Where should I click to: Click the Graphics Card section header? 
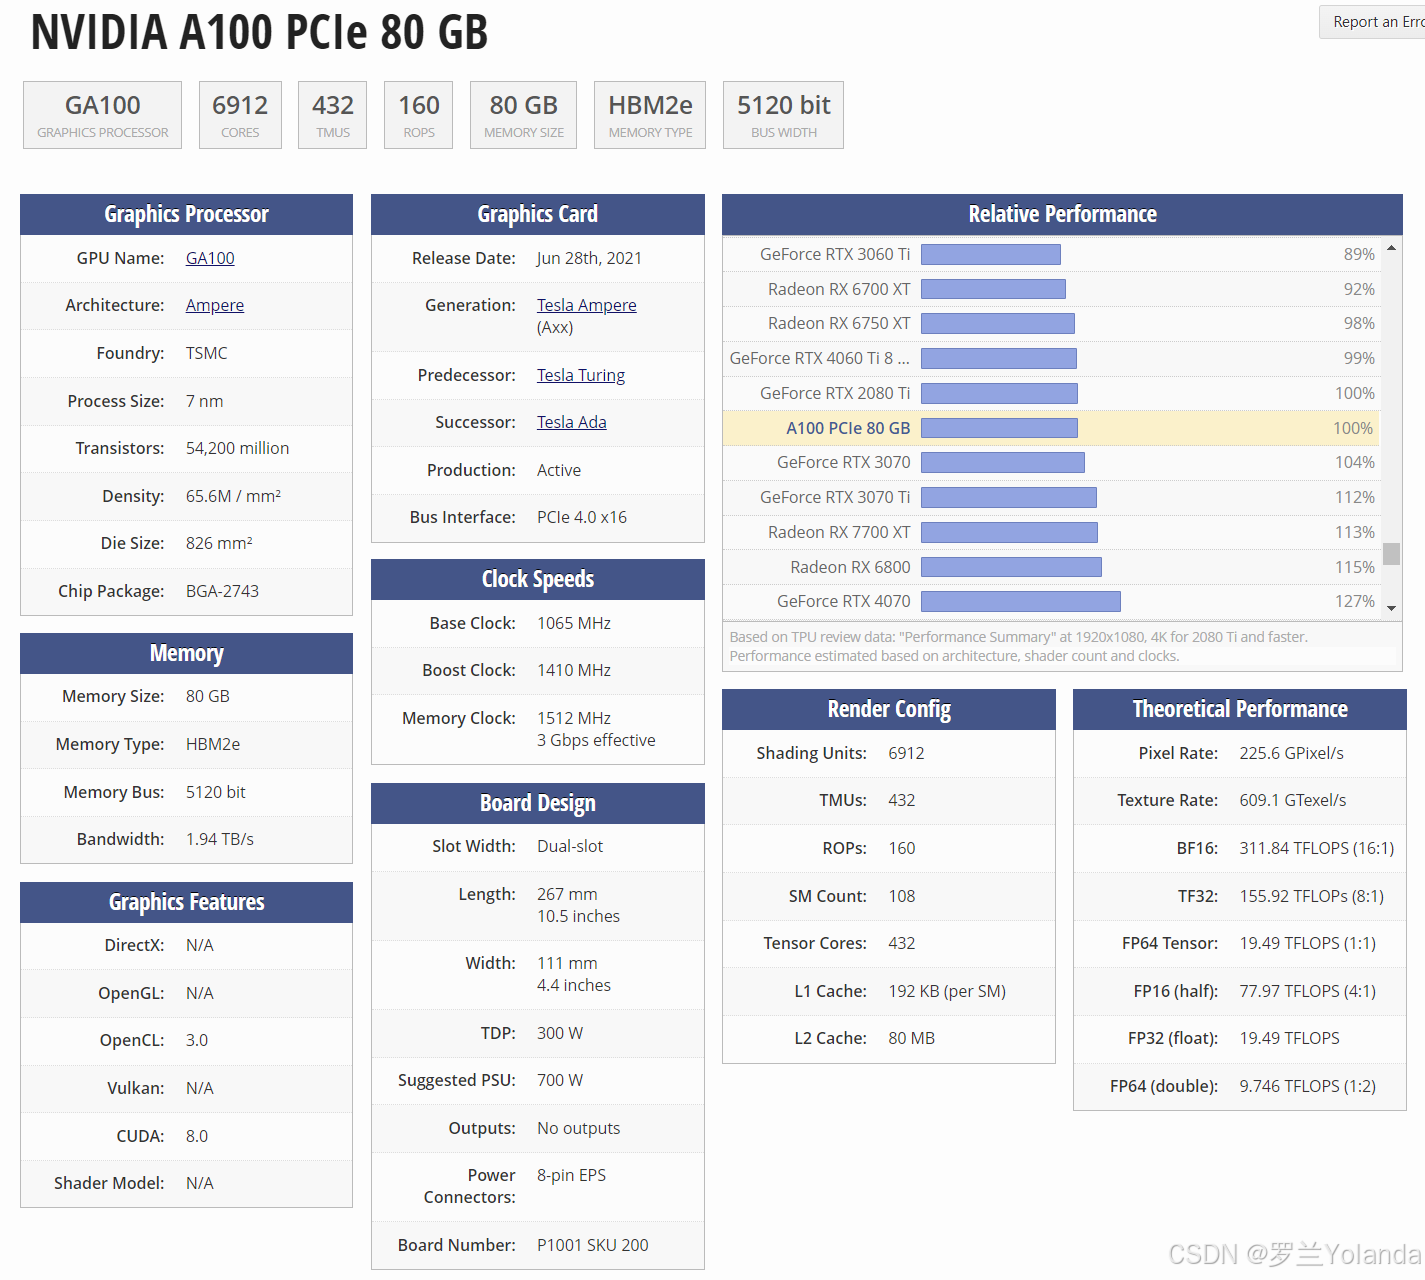point(538,214)
